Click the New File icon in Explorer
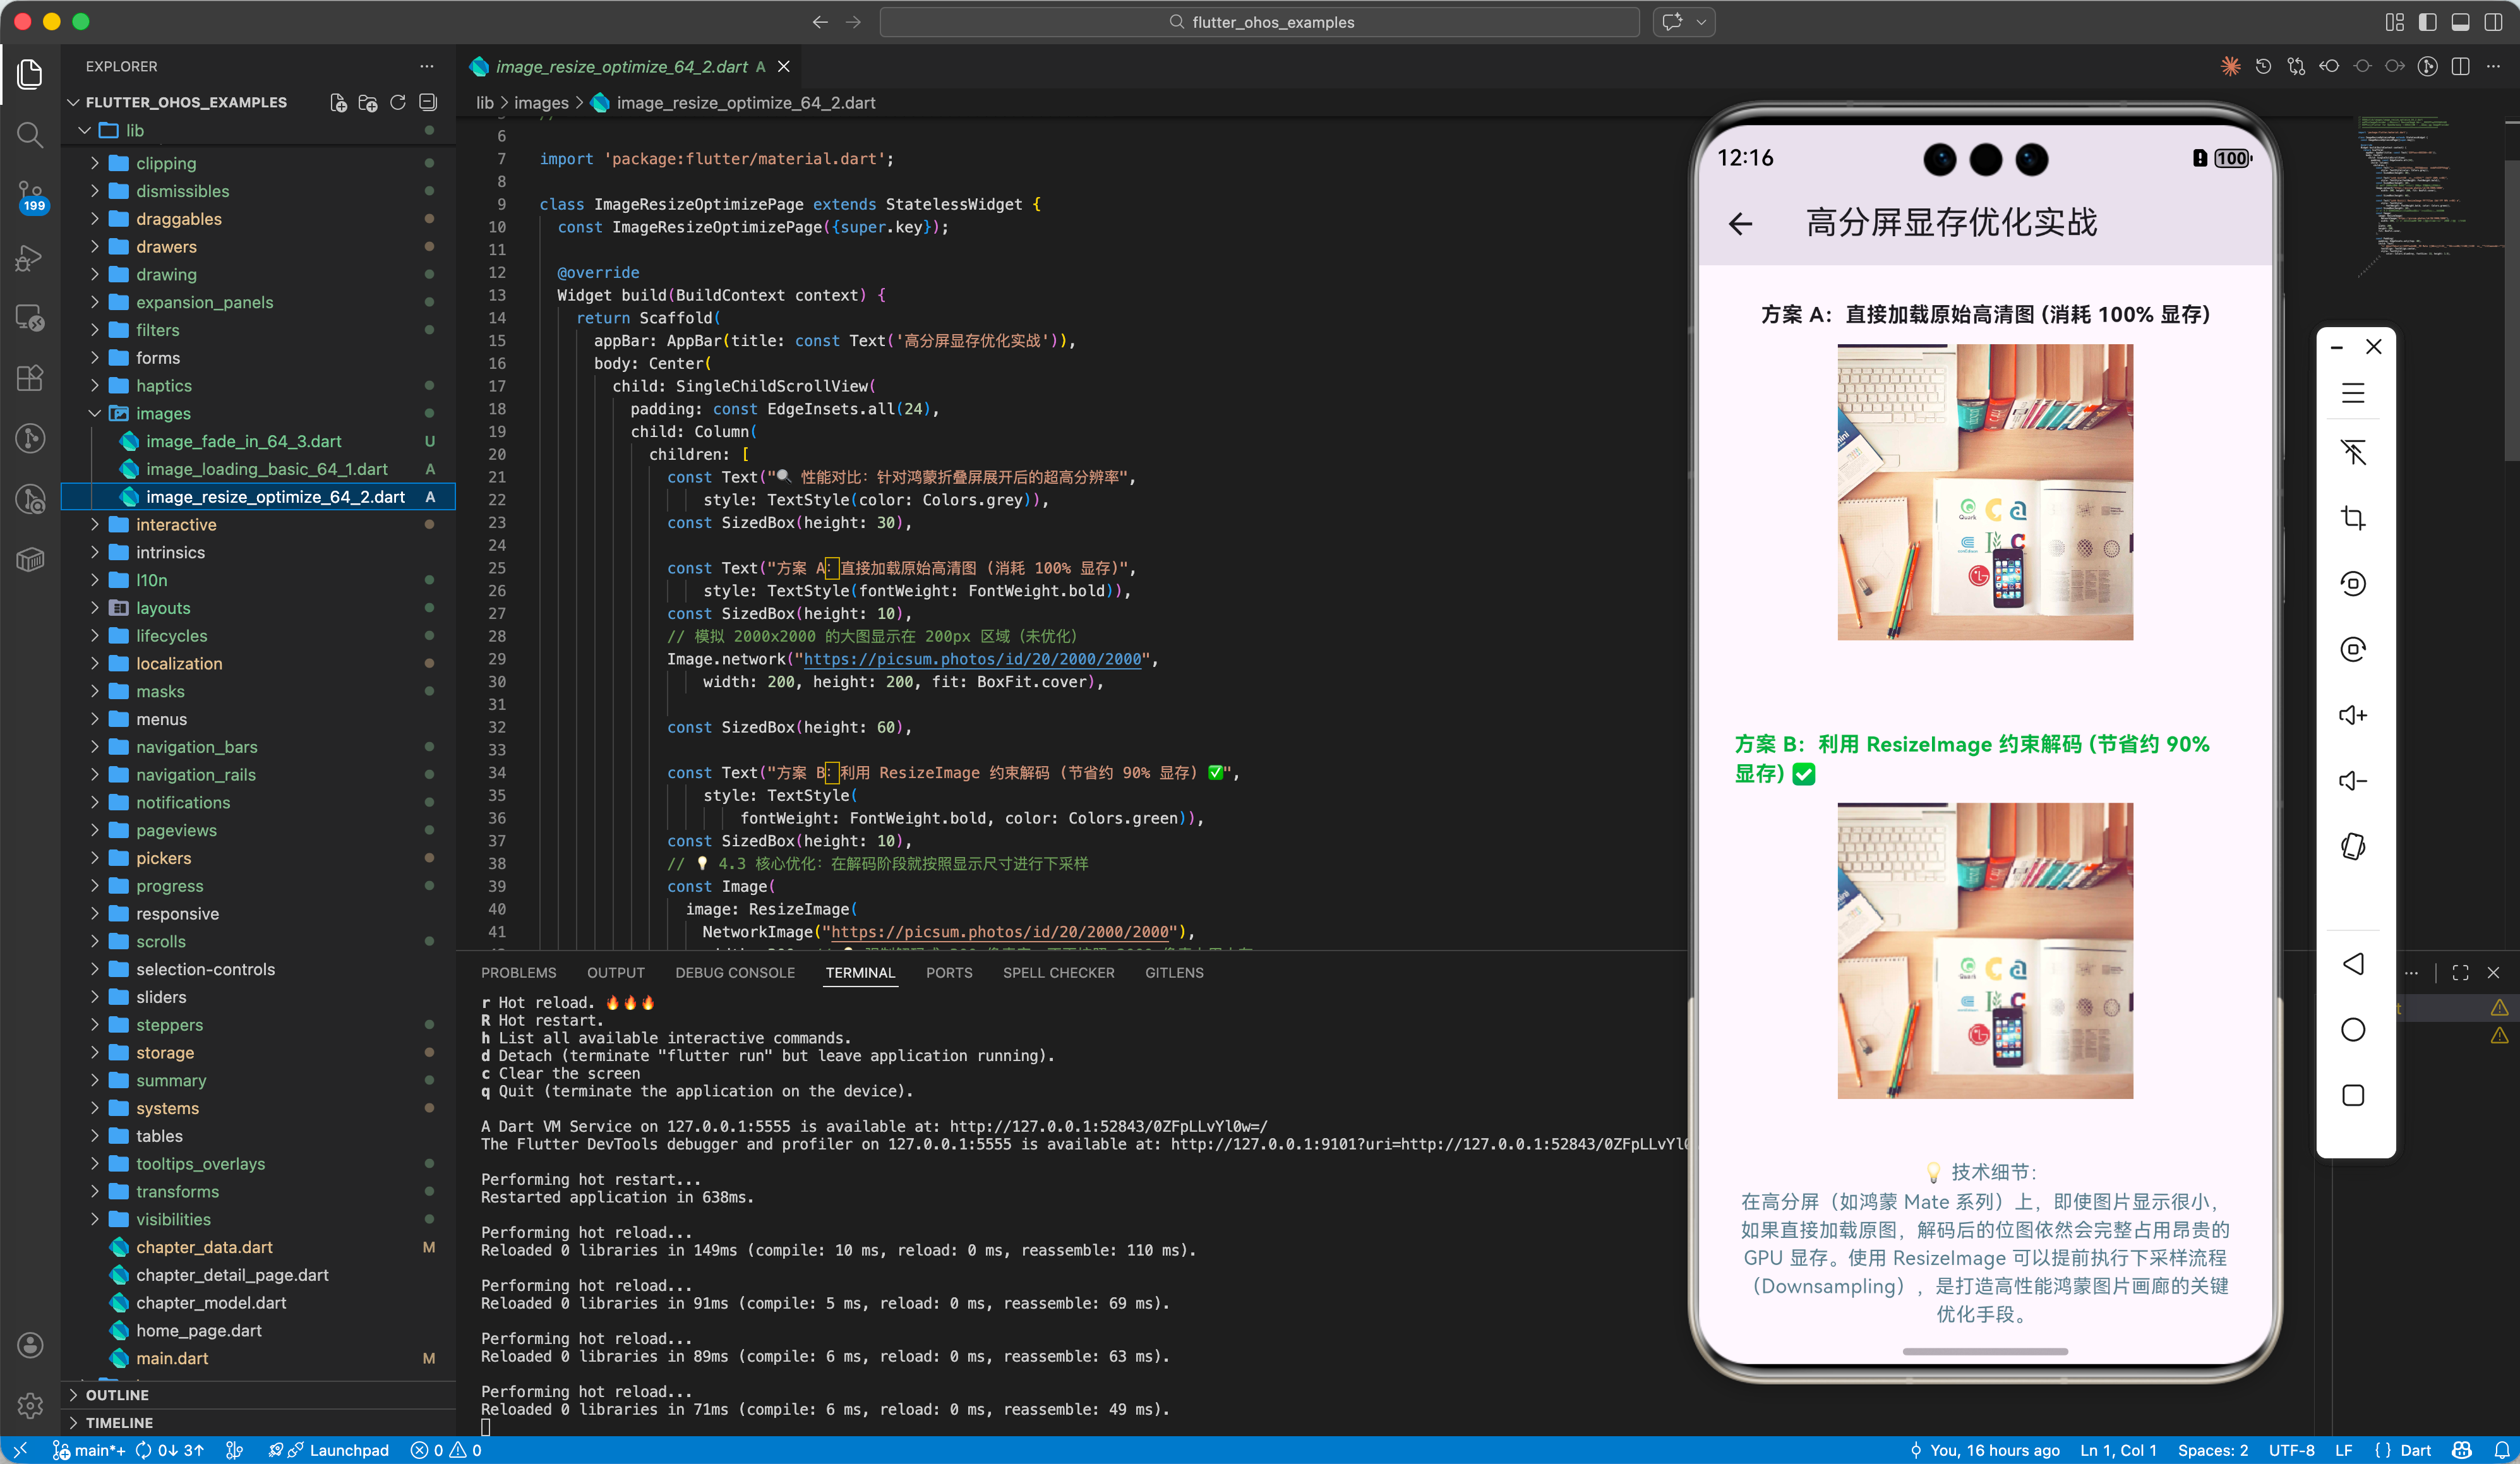The width and height of the screenshot is (2520, 1464). point(338,102)
